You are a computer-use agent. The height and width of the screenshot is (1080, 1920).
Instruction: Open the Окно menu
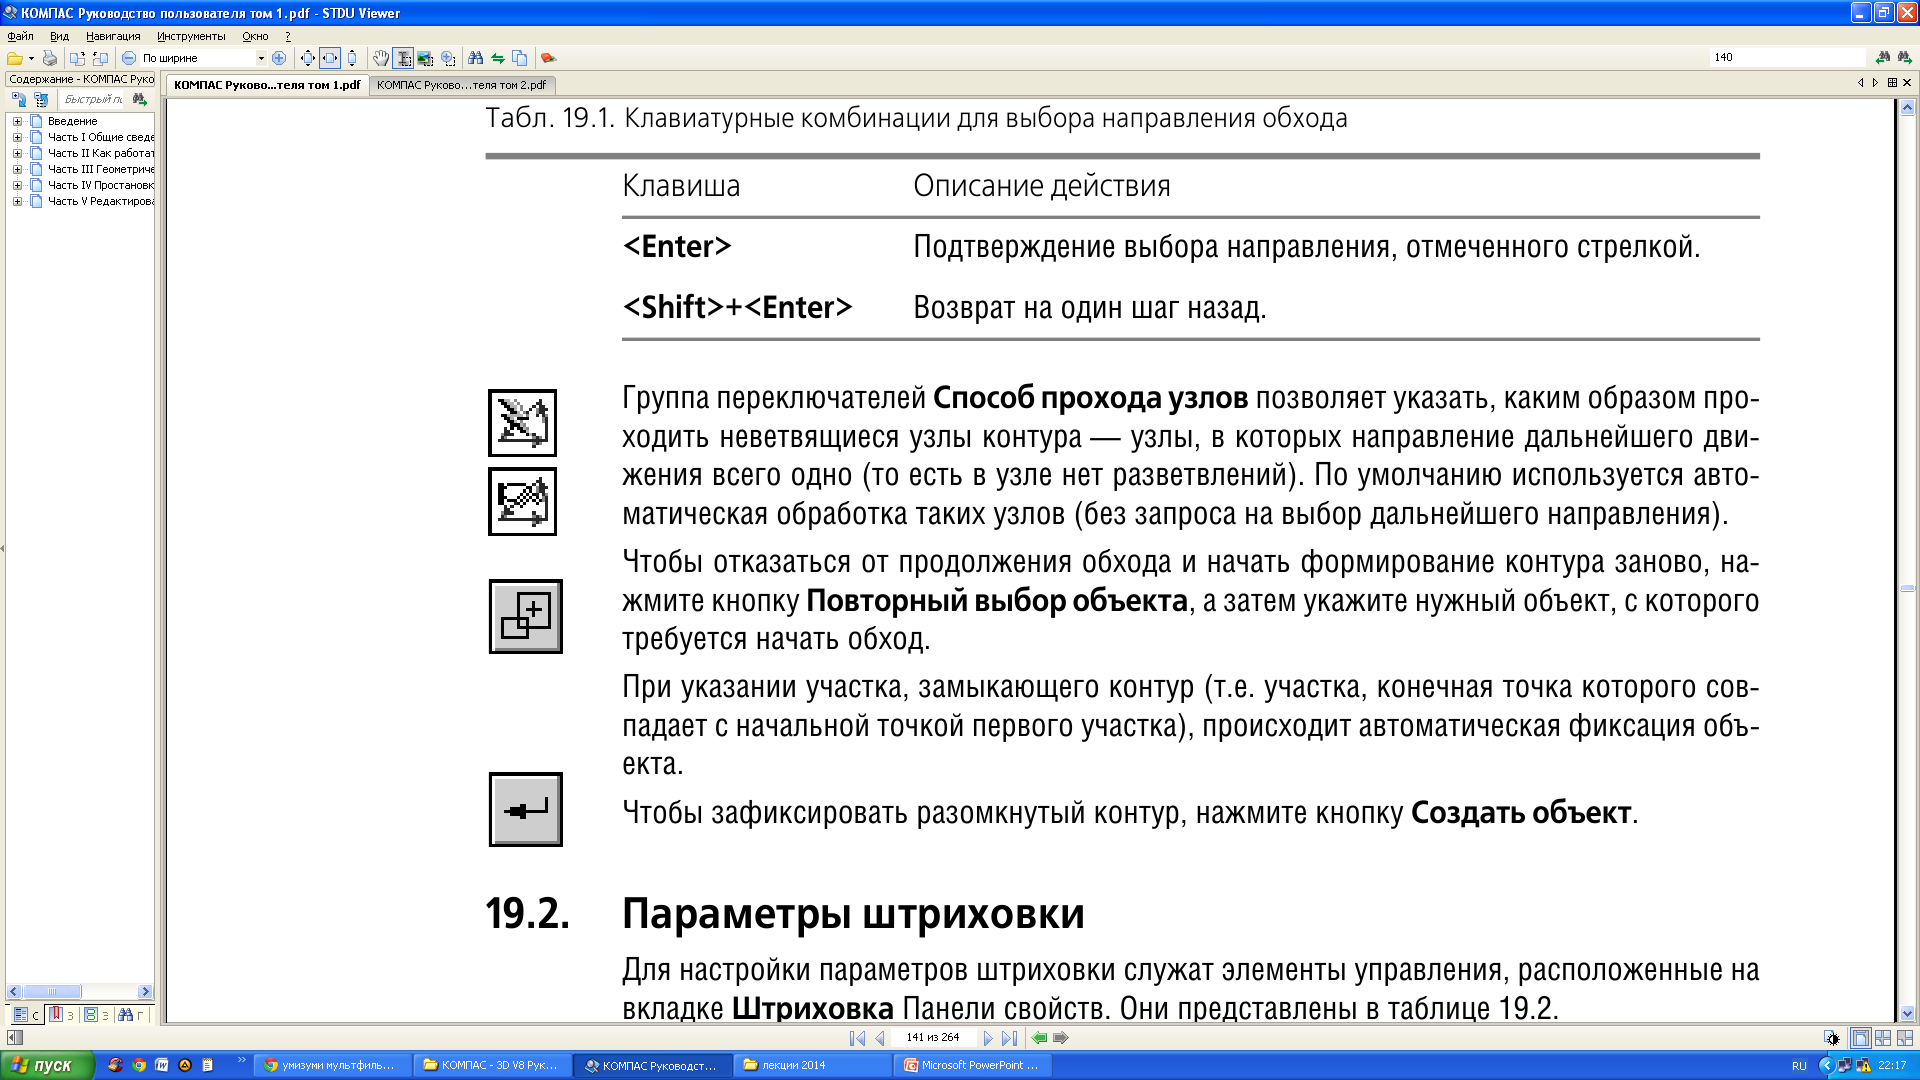point(255,36)
